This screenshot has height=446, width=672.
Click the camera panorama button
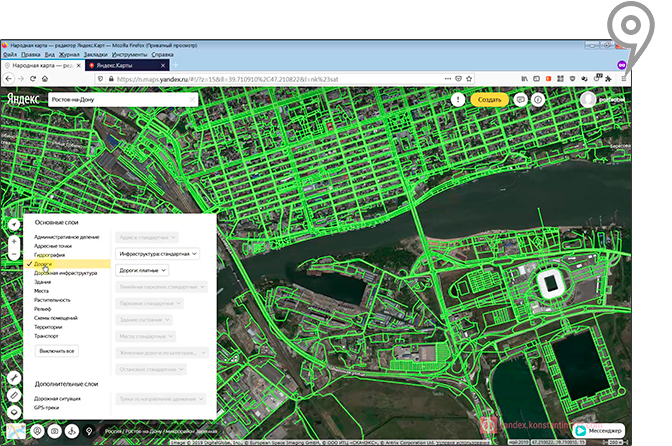(x=54, y=431)
